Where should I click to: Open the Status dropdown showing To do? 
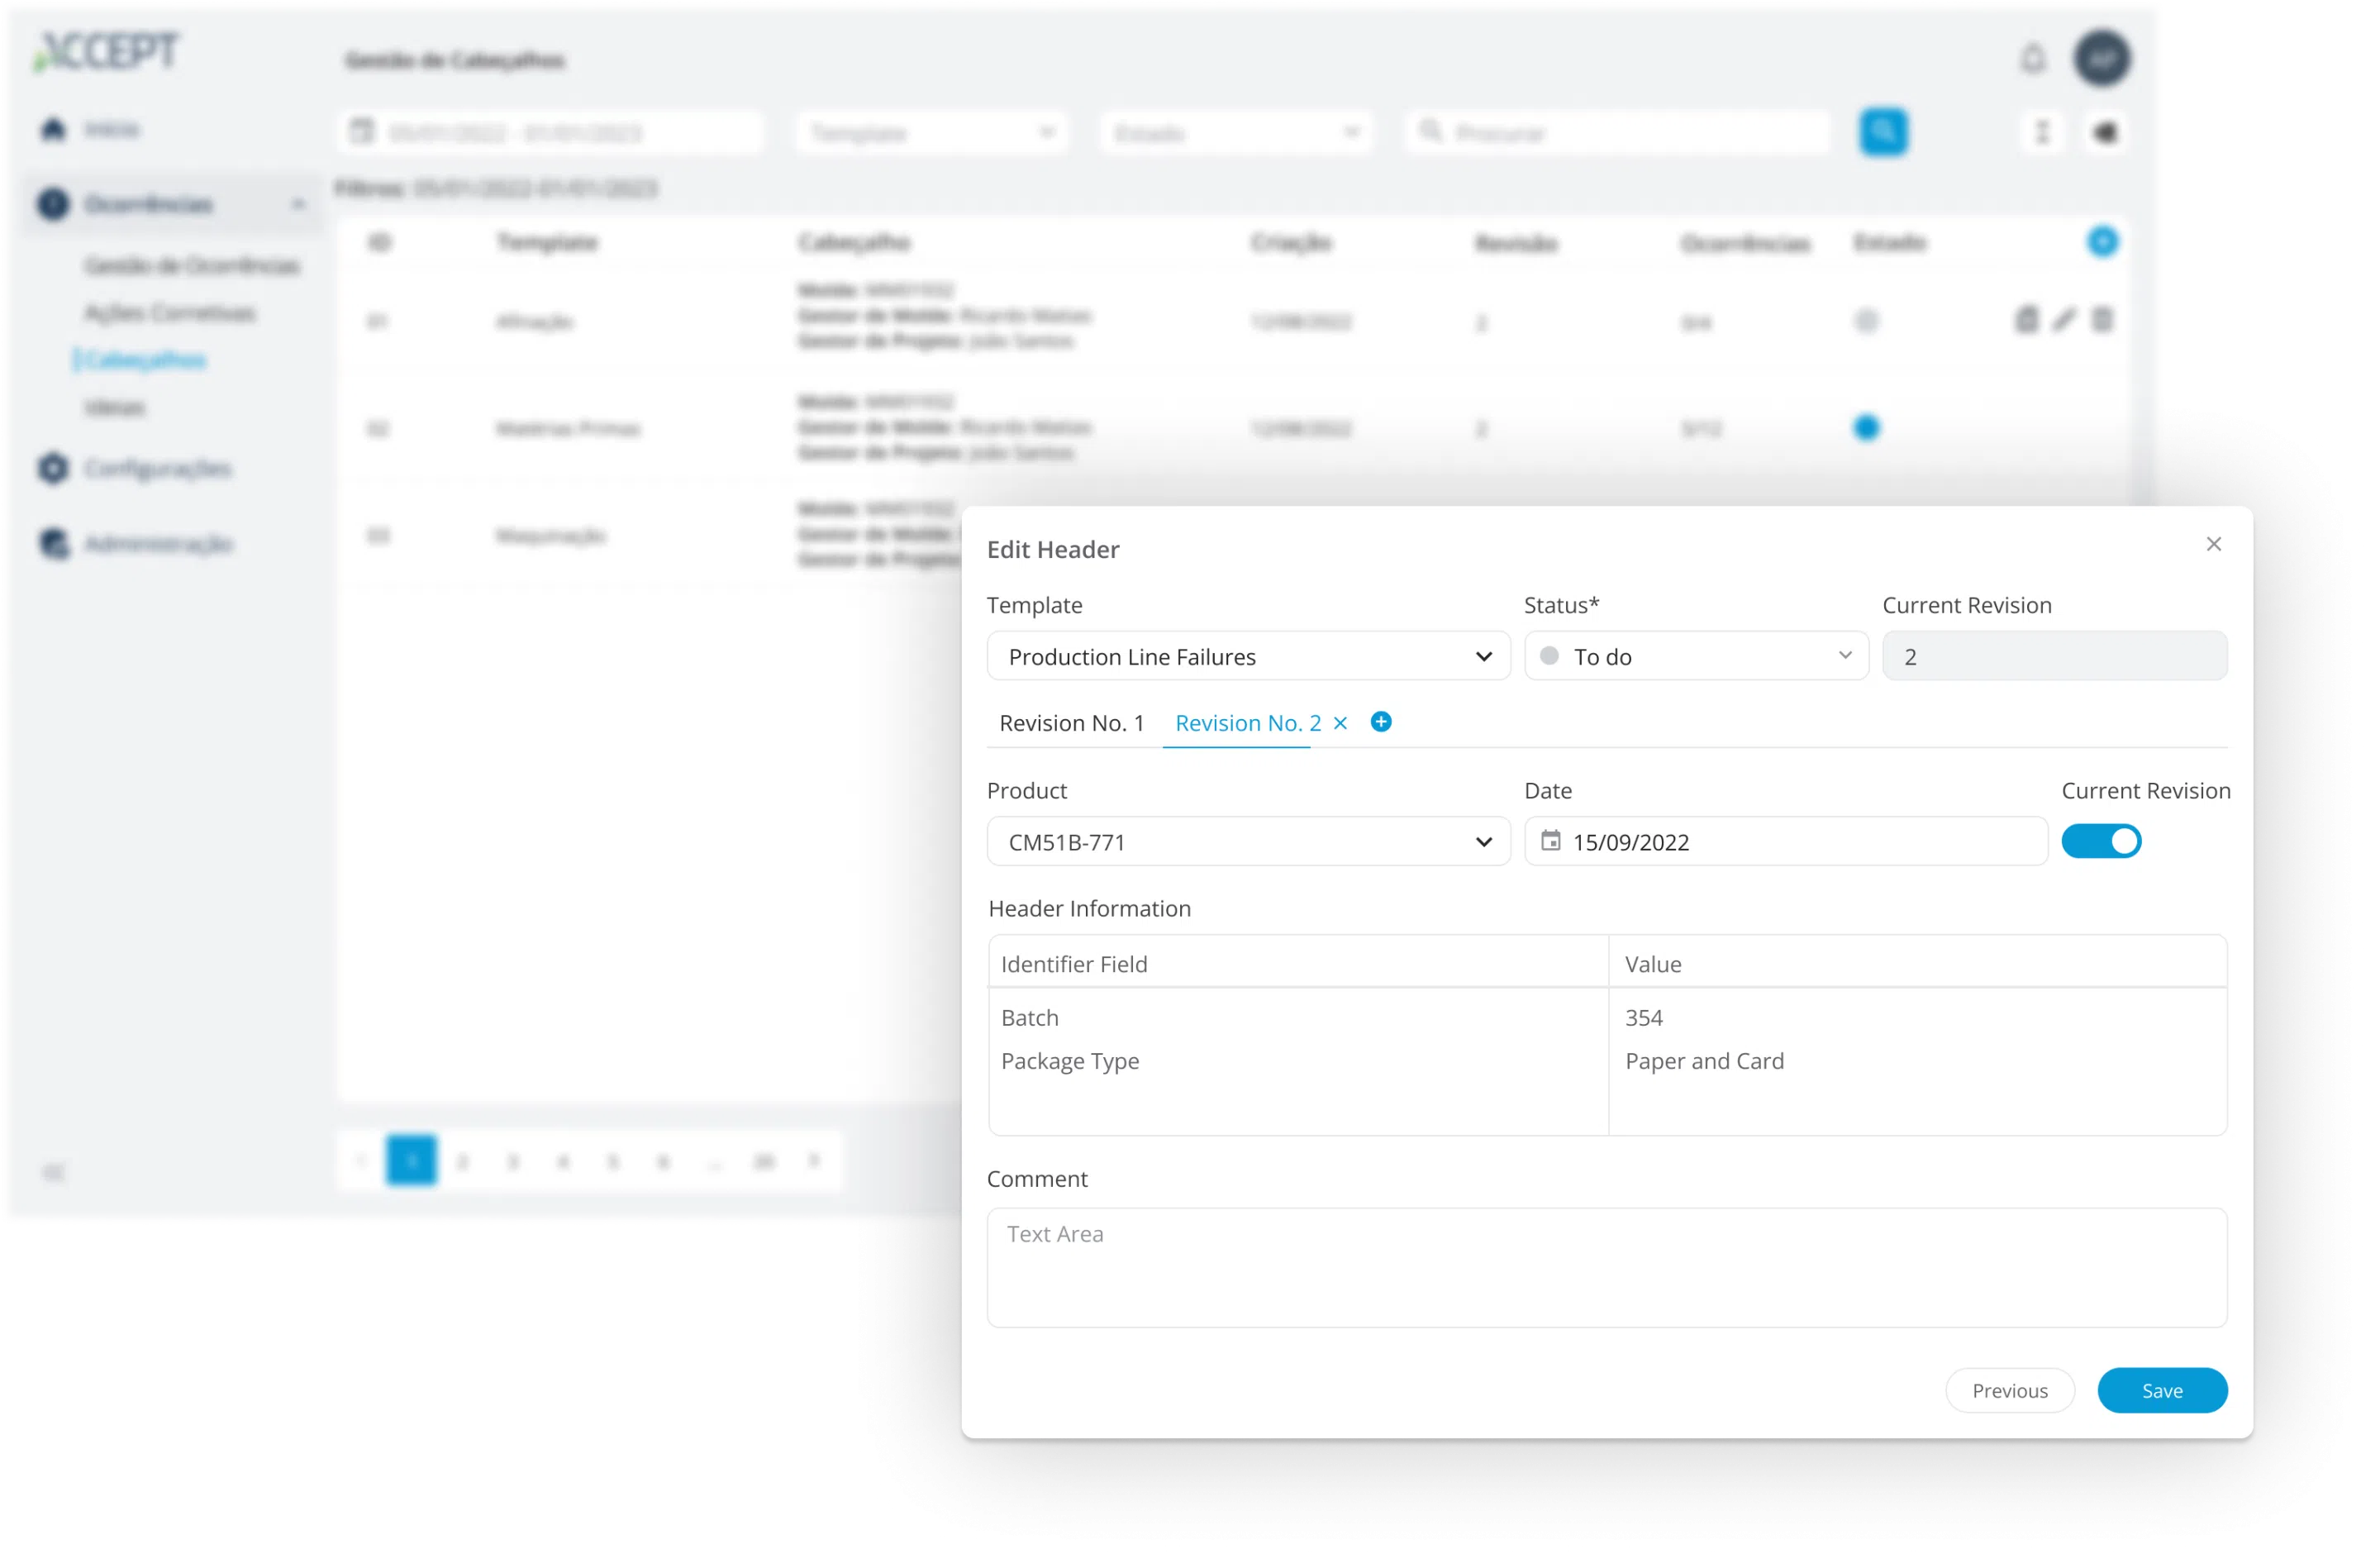1696,656
